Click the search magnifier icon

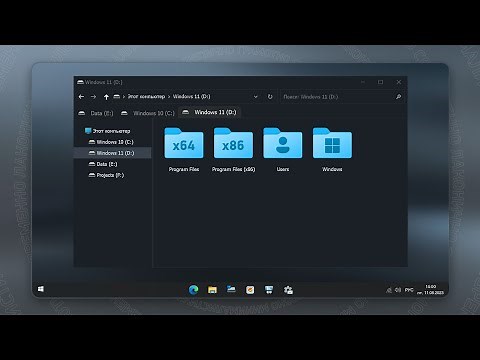(398, 97)
